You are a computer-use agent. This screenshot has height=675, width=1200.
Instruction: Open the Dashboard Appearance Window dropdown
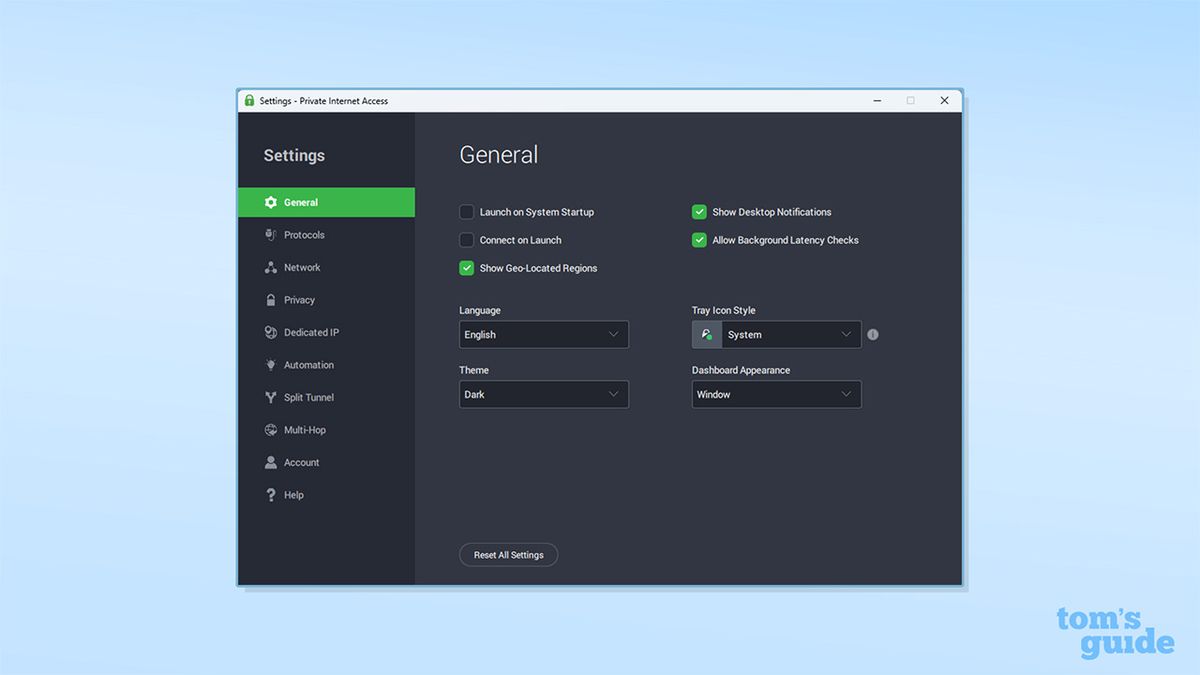776,394
